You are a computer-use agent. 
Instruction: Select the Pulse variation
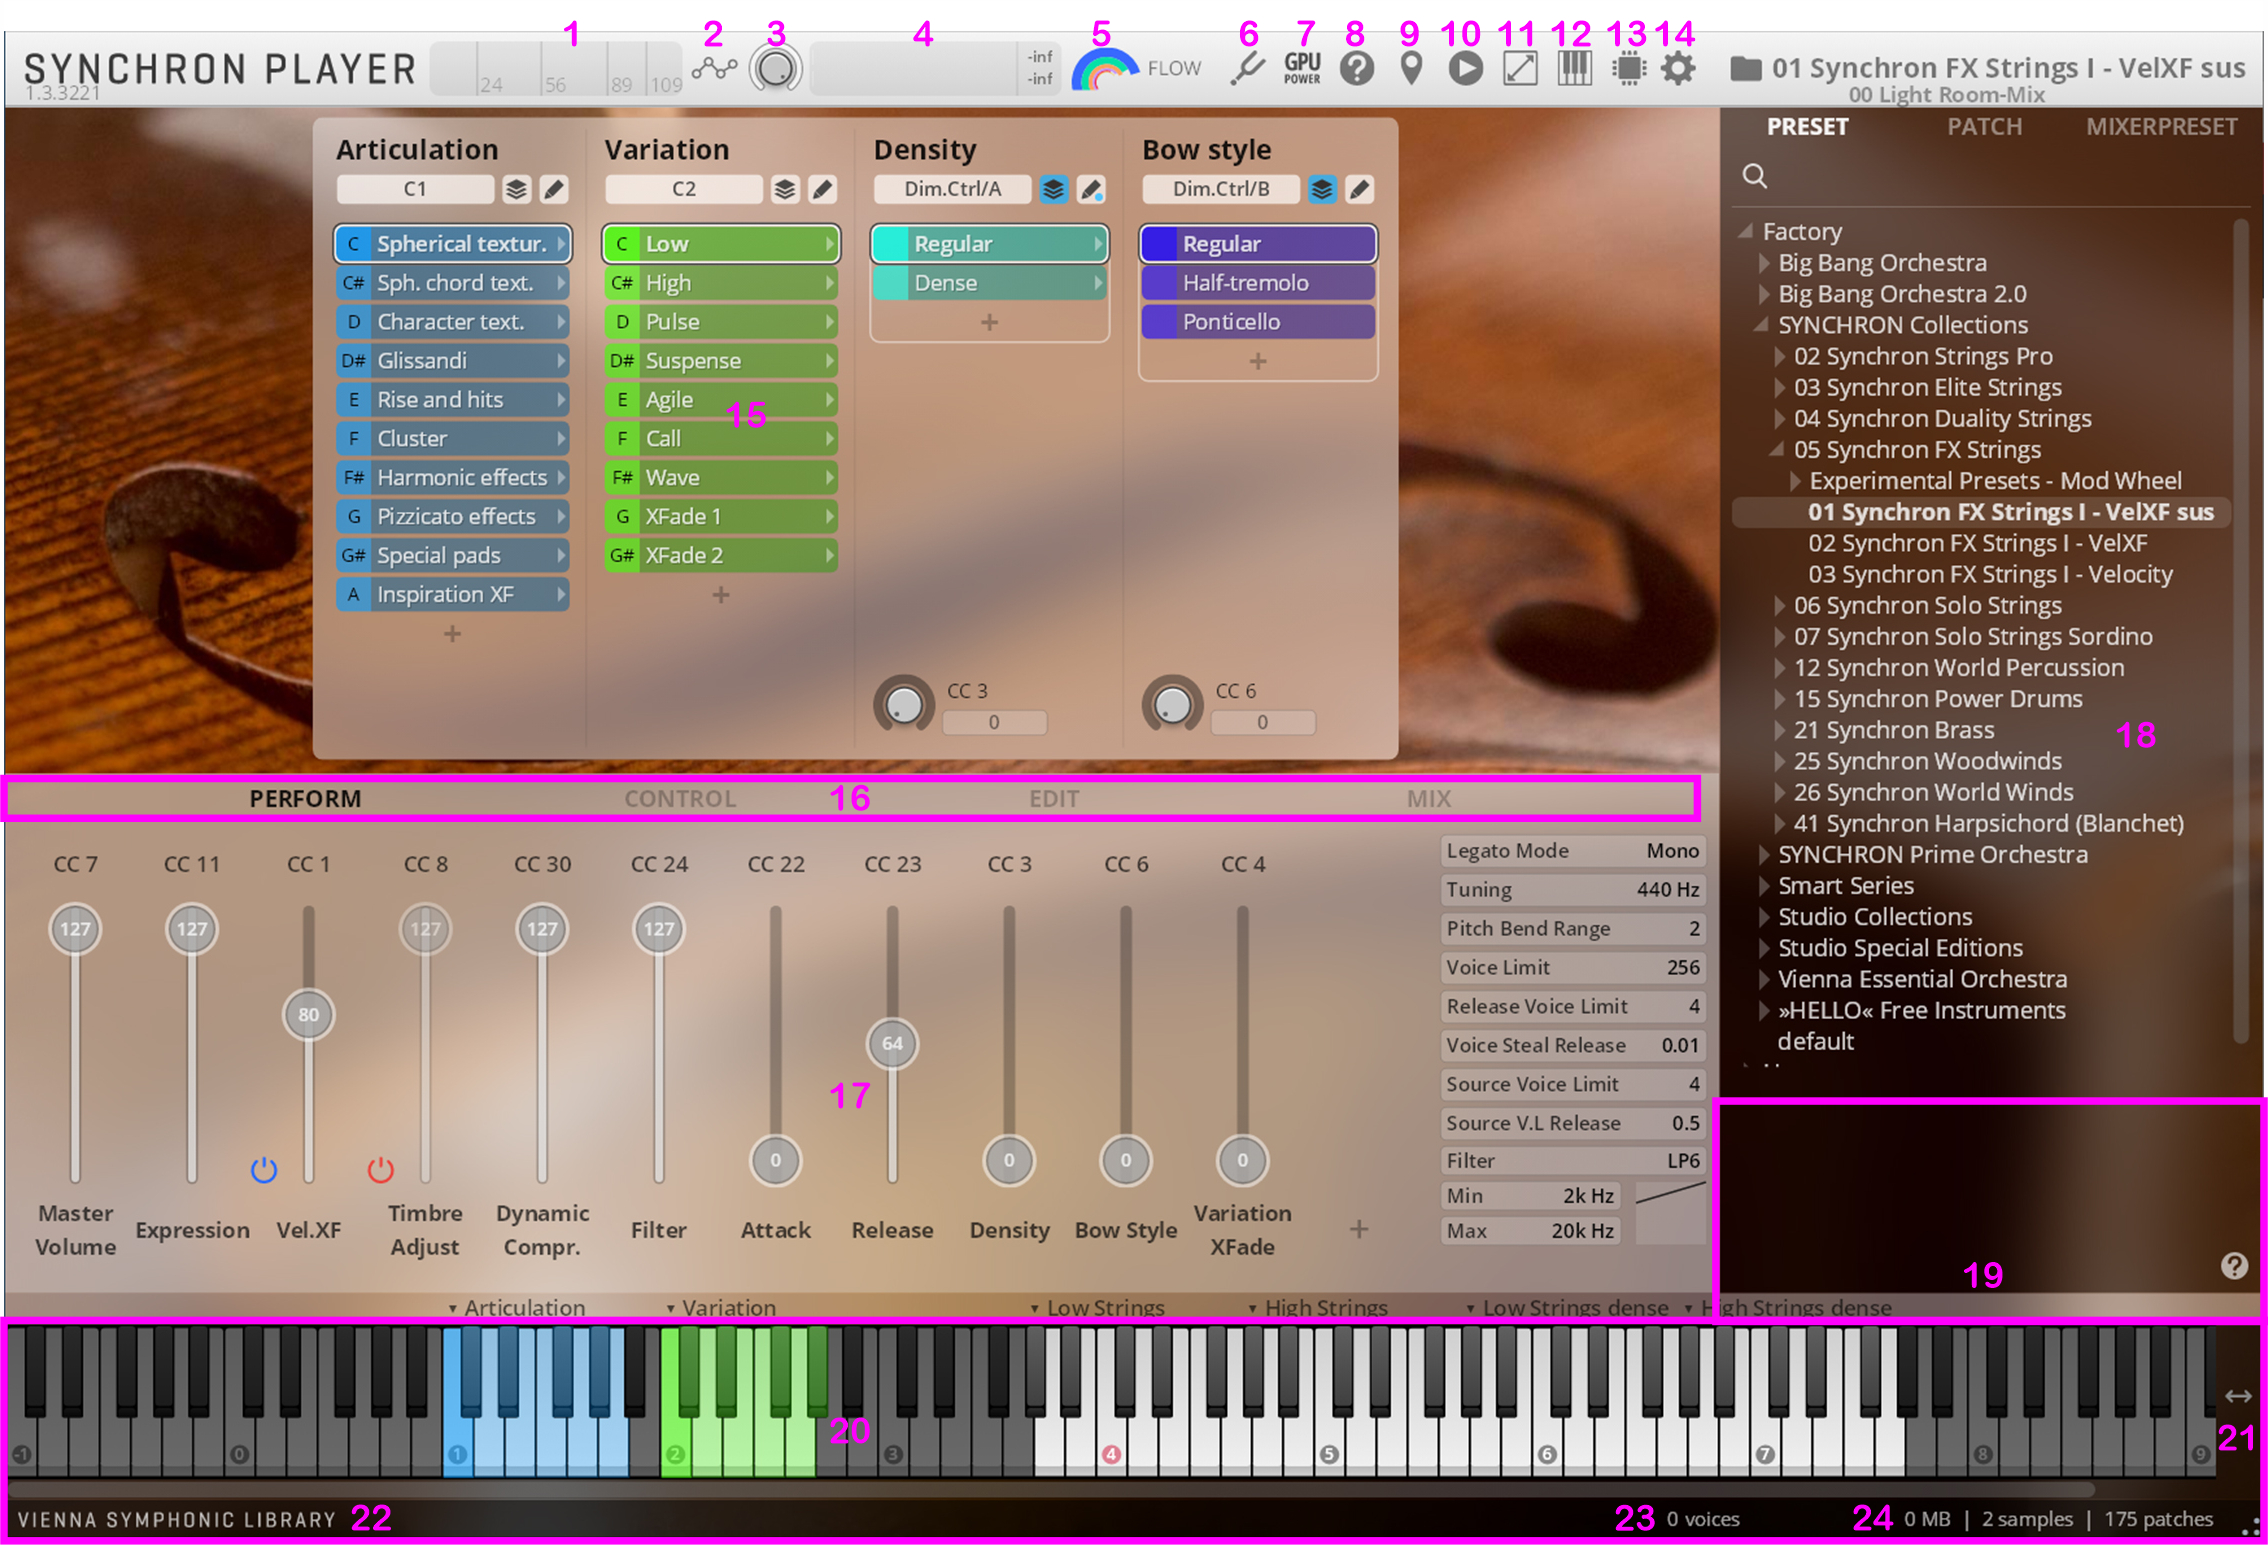pyautogui.click(x=720, y=322)
